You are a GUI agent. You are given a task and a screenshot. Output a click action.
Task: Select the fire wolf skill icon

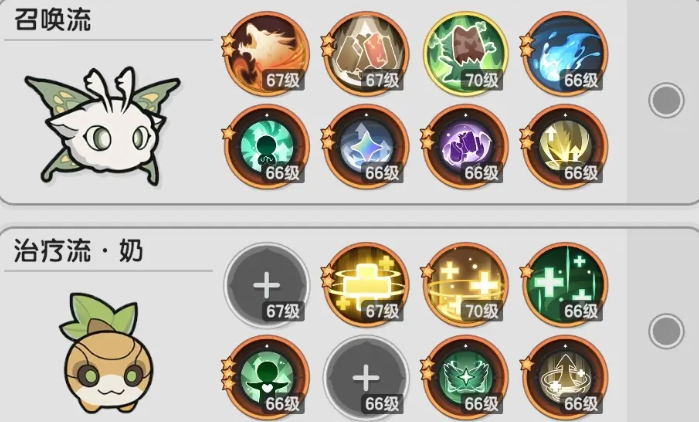[267, 54]
